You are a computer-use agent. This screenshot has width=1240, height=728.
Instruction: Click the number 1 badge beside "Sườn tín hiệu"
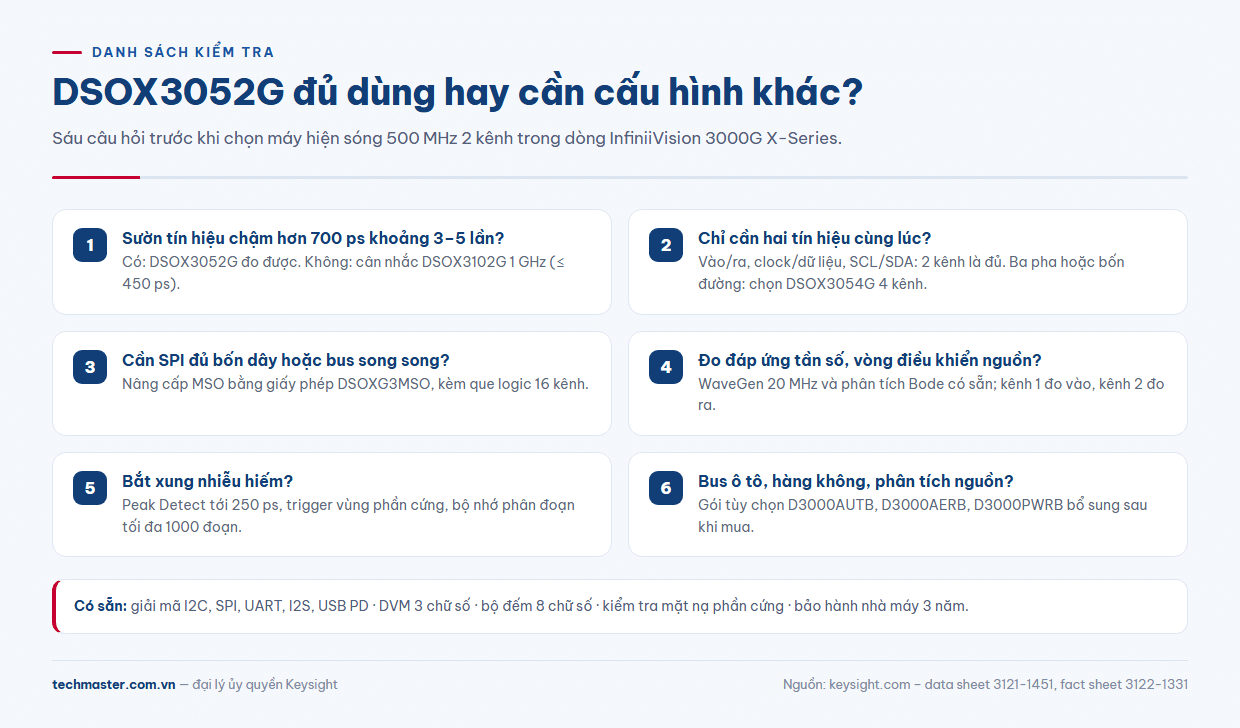click(x=90, y=246)
